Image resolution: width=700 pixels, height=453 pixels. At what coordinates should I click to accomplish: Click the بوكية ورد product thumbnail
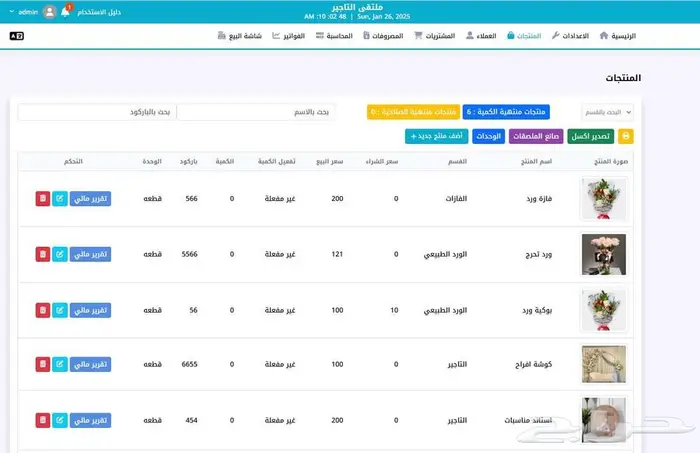(x=603, y=309)
